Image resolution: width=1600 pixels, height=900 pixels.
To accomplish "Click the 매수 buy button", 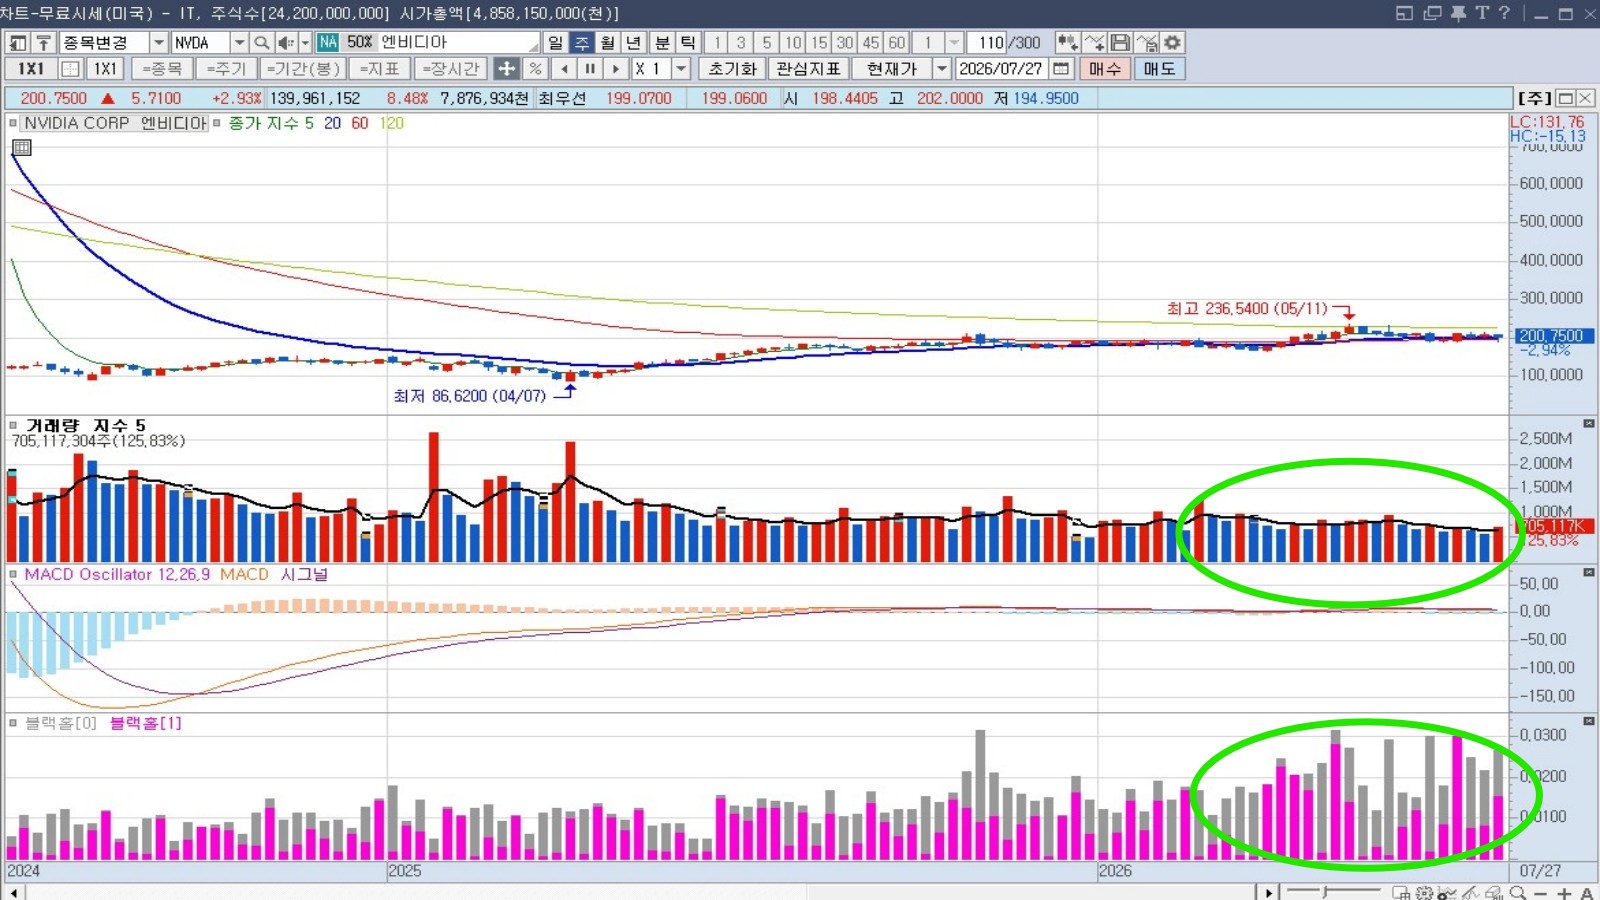I will 1105,68.
